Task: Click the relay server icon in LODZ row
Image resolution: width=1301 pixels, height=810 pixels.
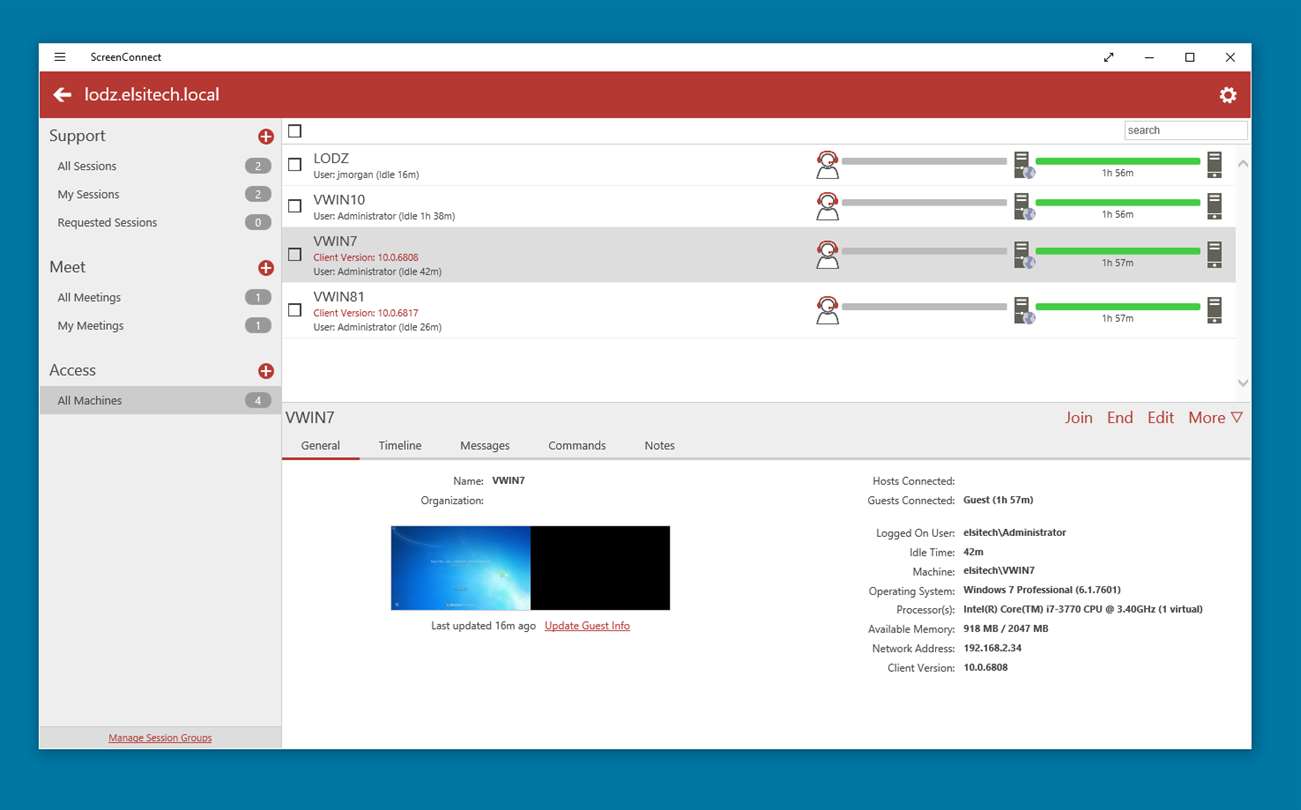Action: coord(1023,165)
